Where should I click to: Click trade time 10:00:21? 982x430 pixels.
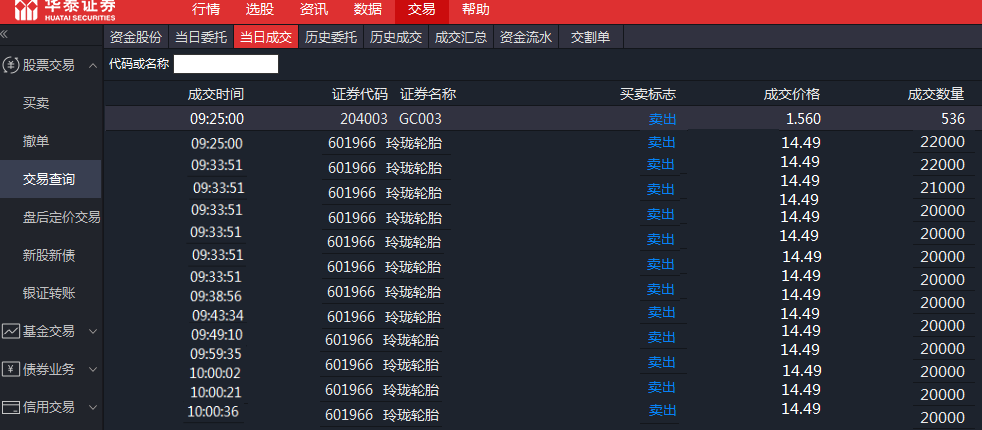216,392
